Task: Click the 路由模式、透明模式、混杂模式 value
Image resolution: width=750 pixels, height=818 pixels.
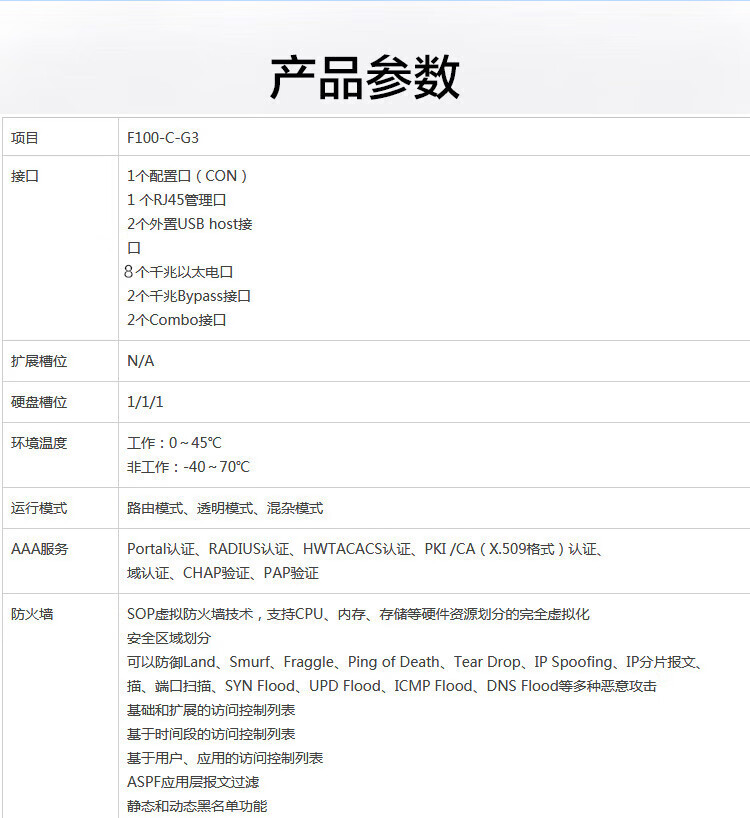Action: tap(225, 508)
